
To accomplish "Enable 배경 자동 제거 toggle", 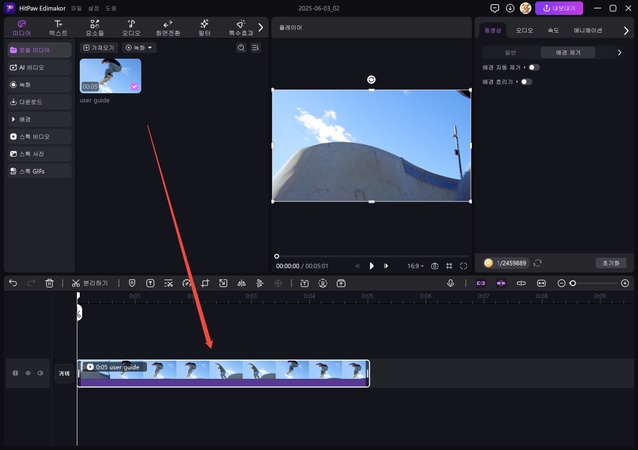I will tap(534, 67).
